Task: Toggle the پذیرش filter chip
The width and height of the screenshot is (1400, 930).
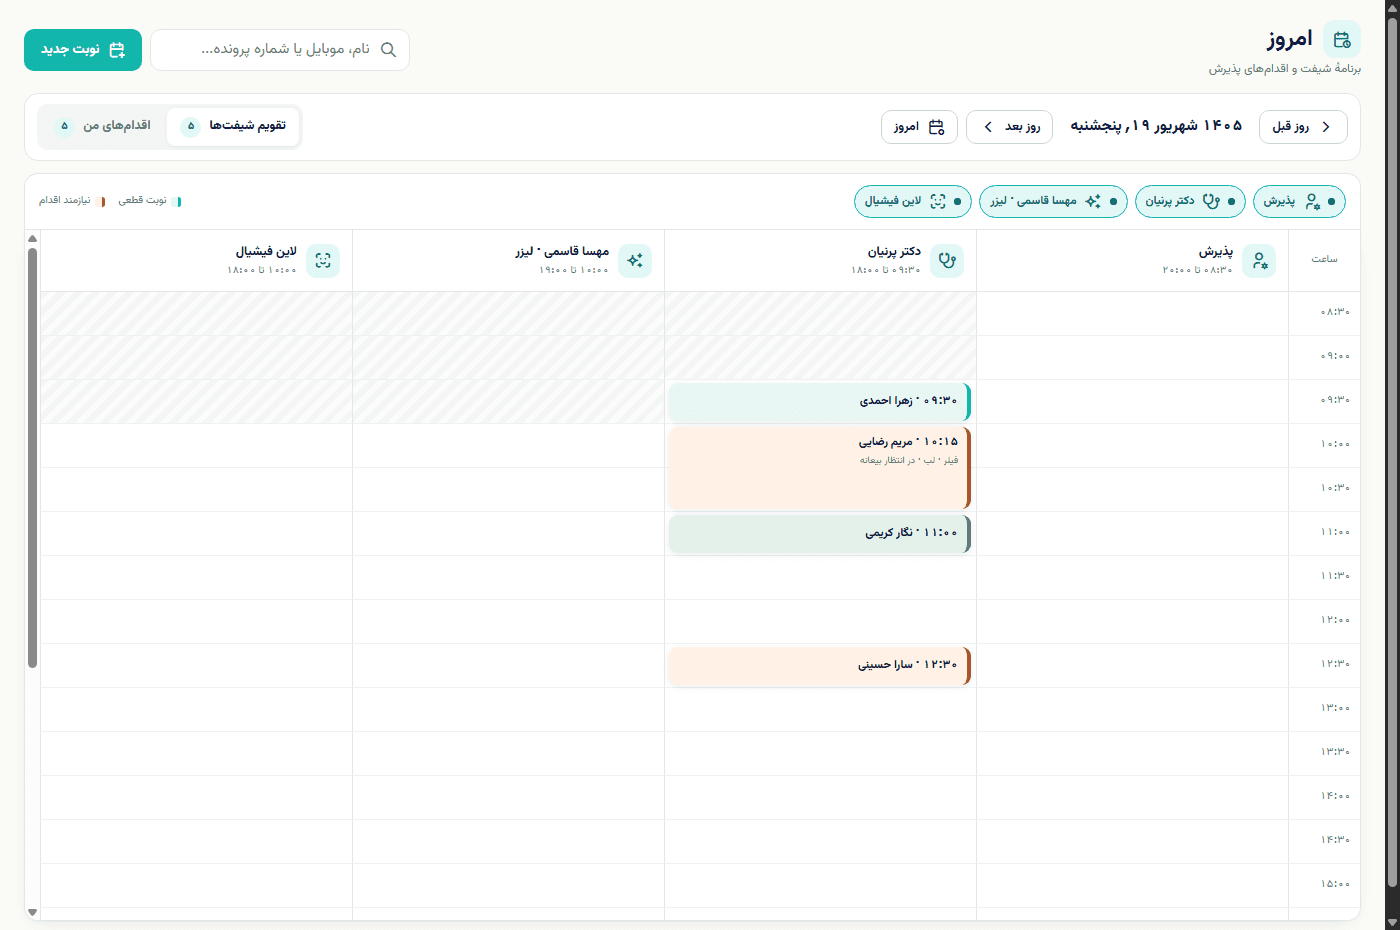Action: 1299,201
